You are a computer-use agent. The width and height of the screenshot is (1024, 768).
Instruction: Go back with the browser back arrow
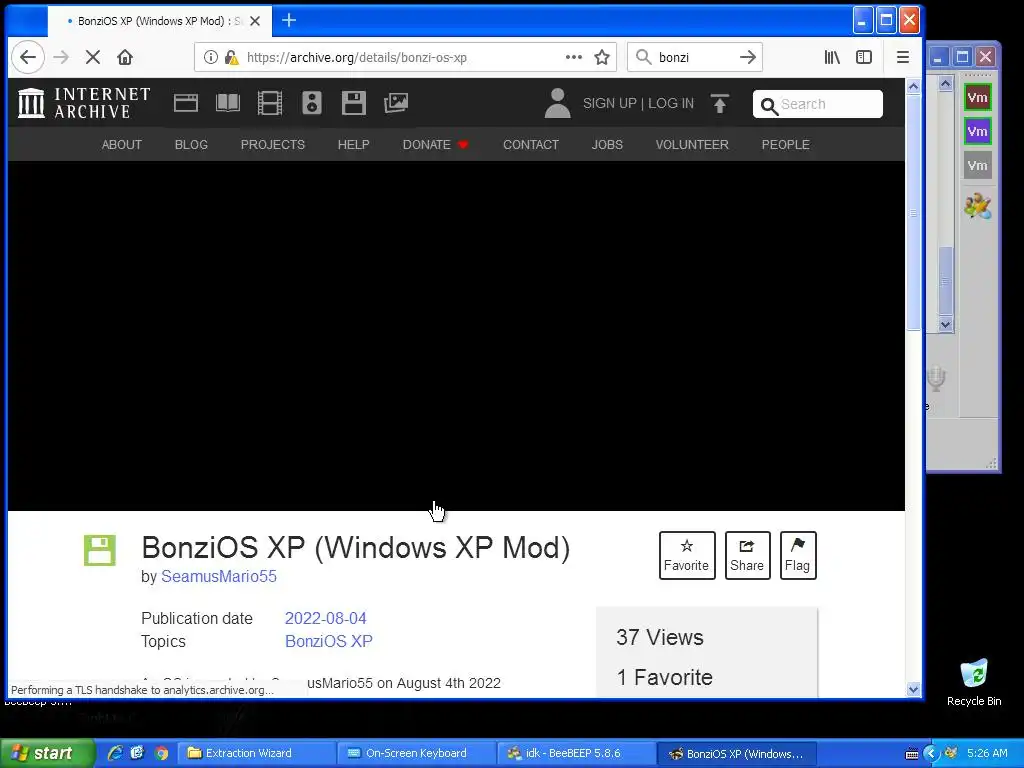coord(27,57)
